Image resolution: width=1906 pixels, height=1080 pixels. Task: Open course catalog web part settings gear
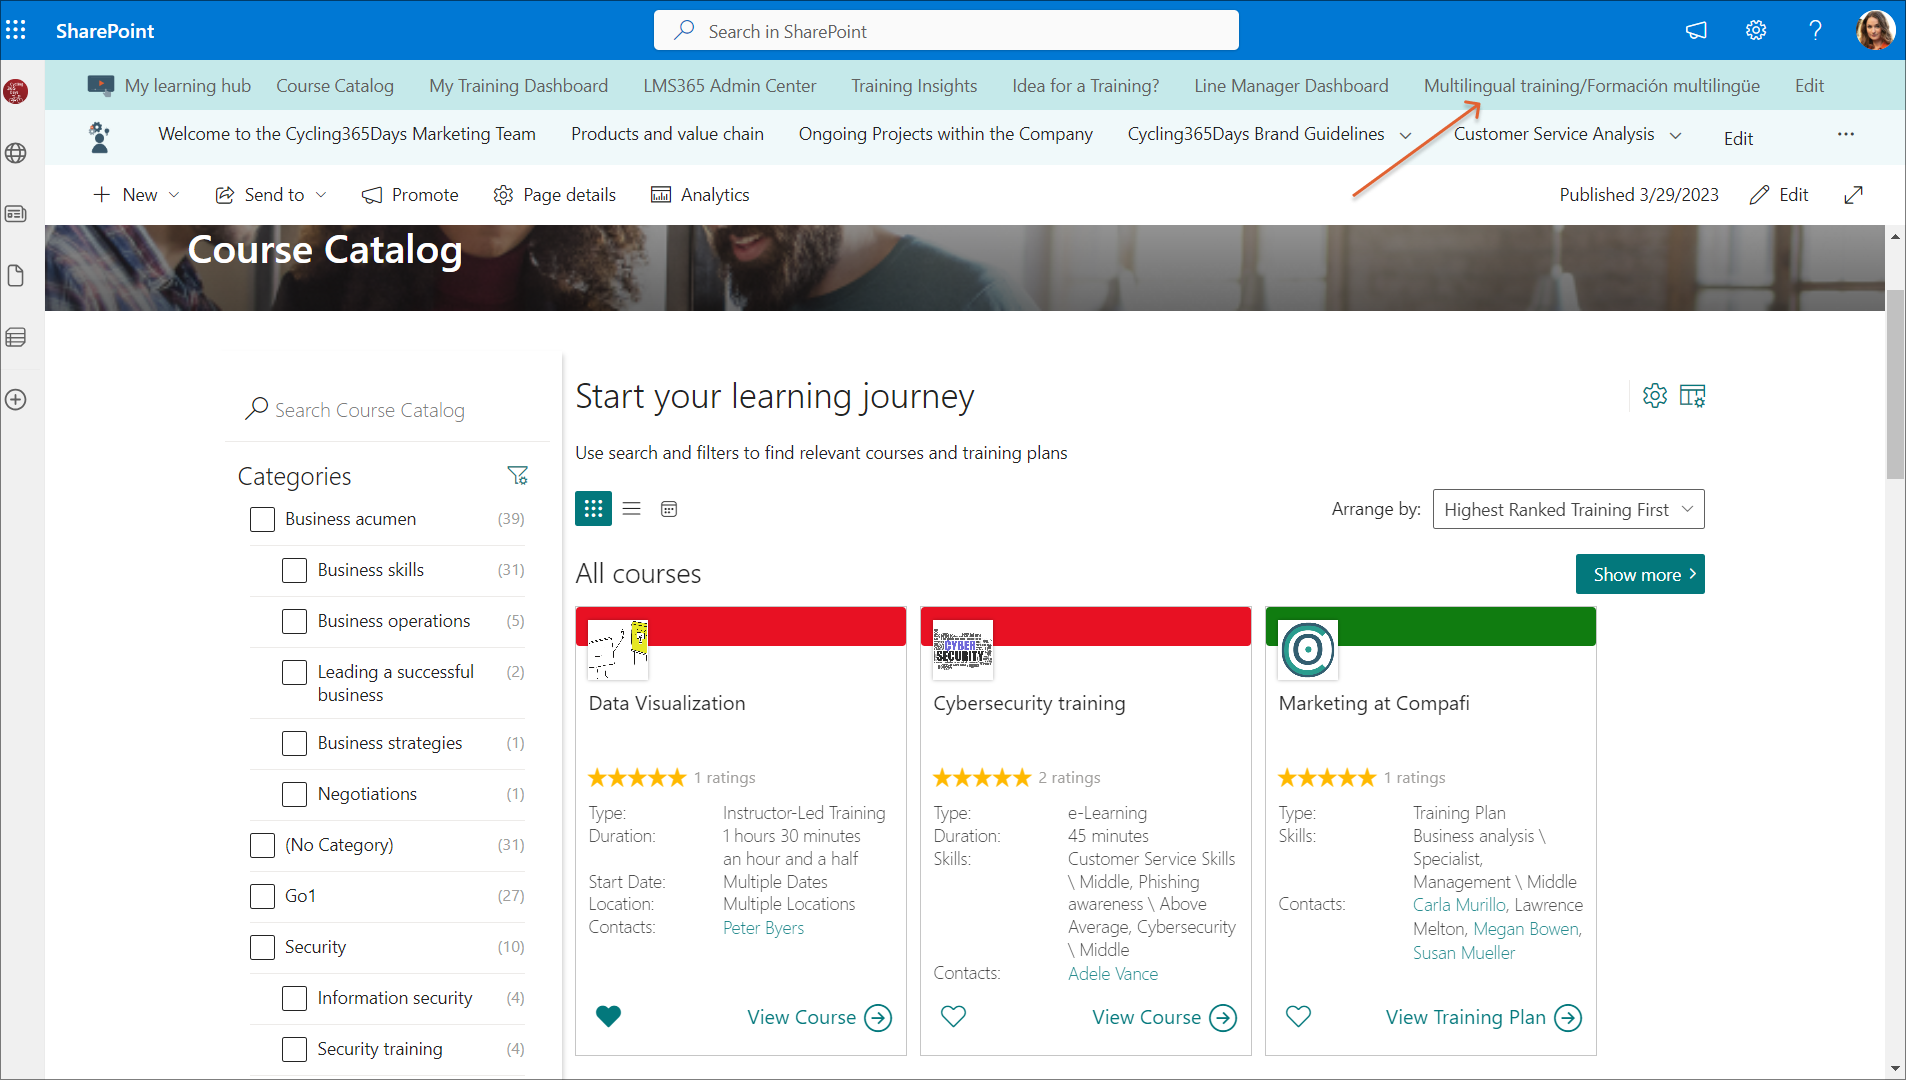pyautogui.click(x=1654, y=396)
